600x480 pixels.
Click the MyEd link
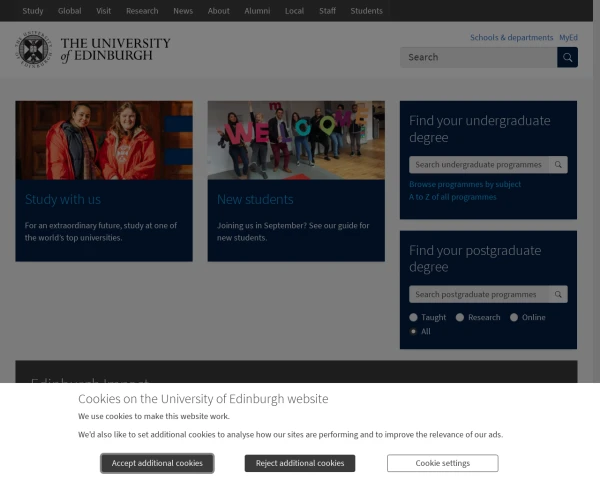568,38
